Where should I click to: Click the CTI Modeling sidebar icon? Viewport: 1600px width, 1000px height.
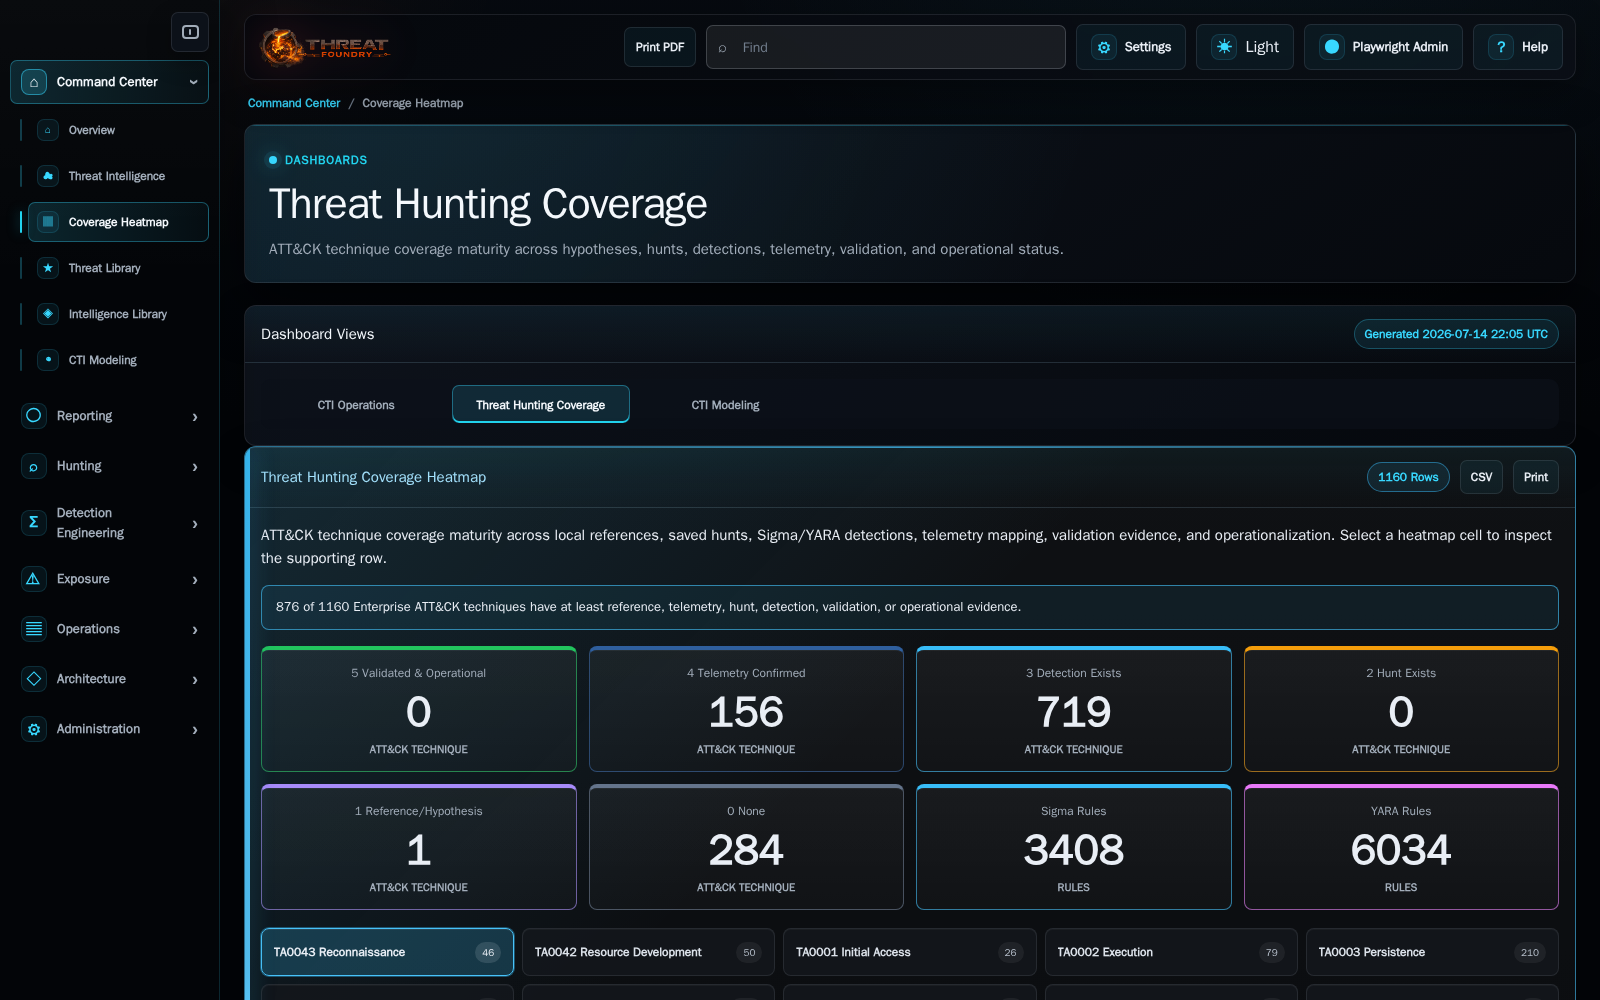pyautogui.click(x=48, y=360)
